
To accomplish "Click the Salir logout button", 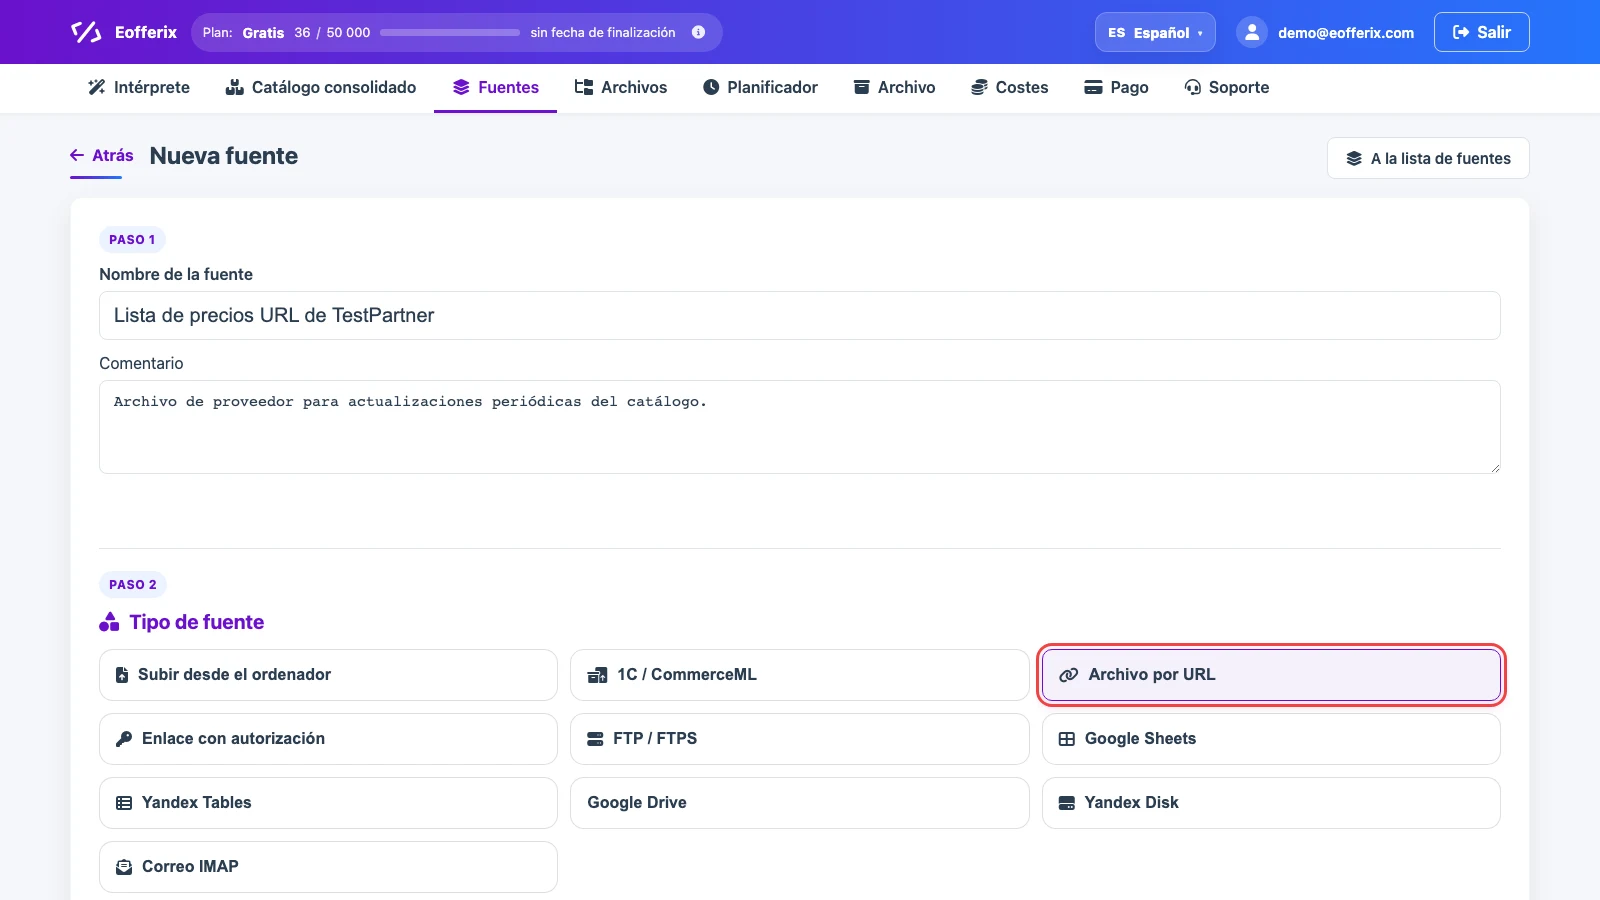I will [1481, 32].
